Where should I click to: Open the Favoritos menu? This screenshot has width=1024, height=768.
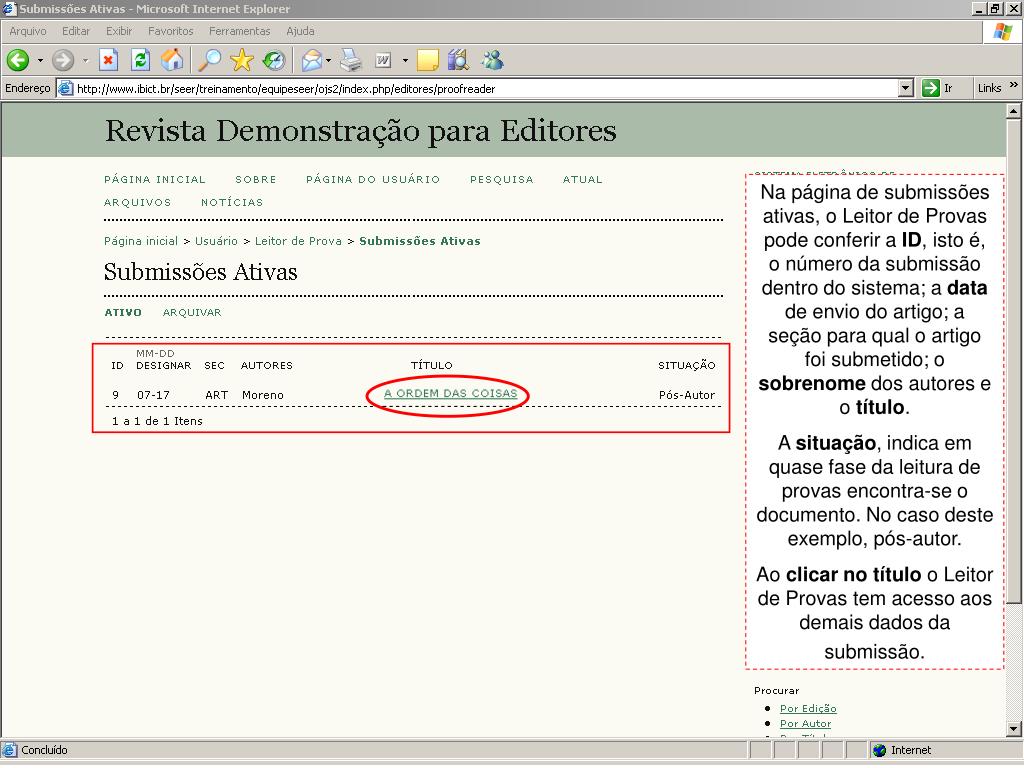point(170,31)
